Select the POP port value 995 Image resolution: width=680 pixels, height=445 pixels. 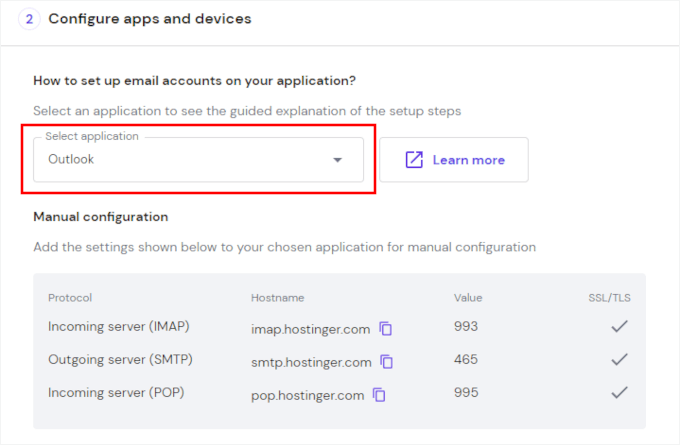(466, 394)
